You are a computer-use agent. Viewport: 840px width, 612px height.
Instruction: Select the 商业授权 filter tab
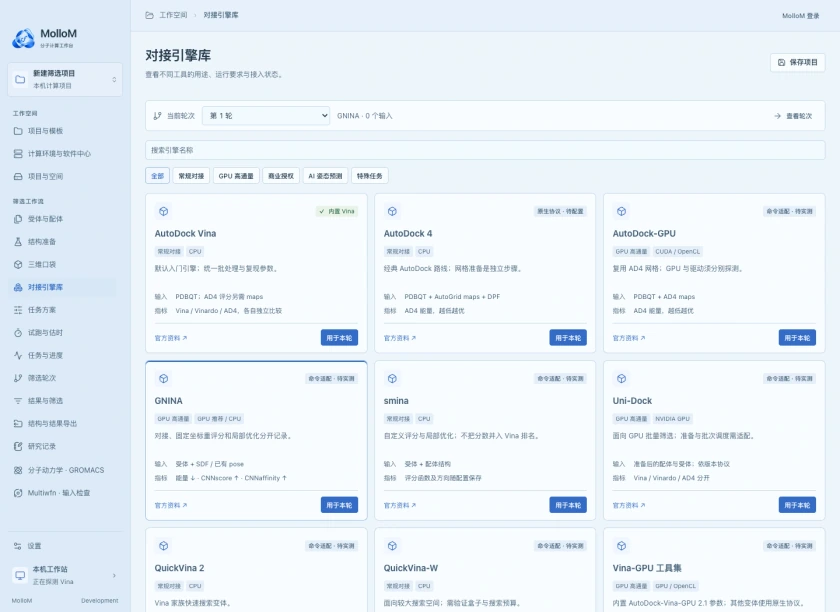point(281,176)
